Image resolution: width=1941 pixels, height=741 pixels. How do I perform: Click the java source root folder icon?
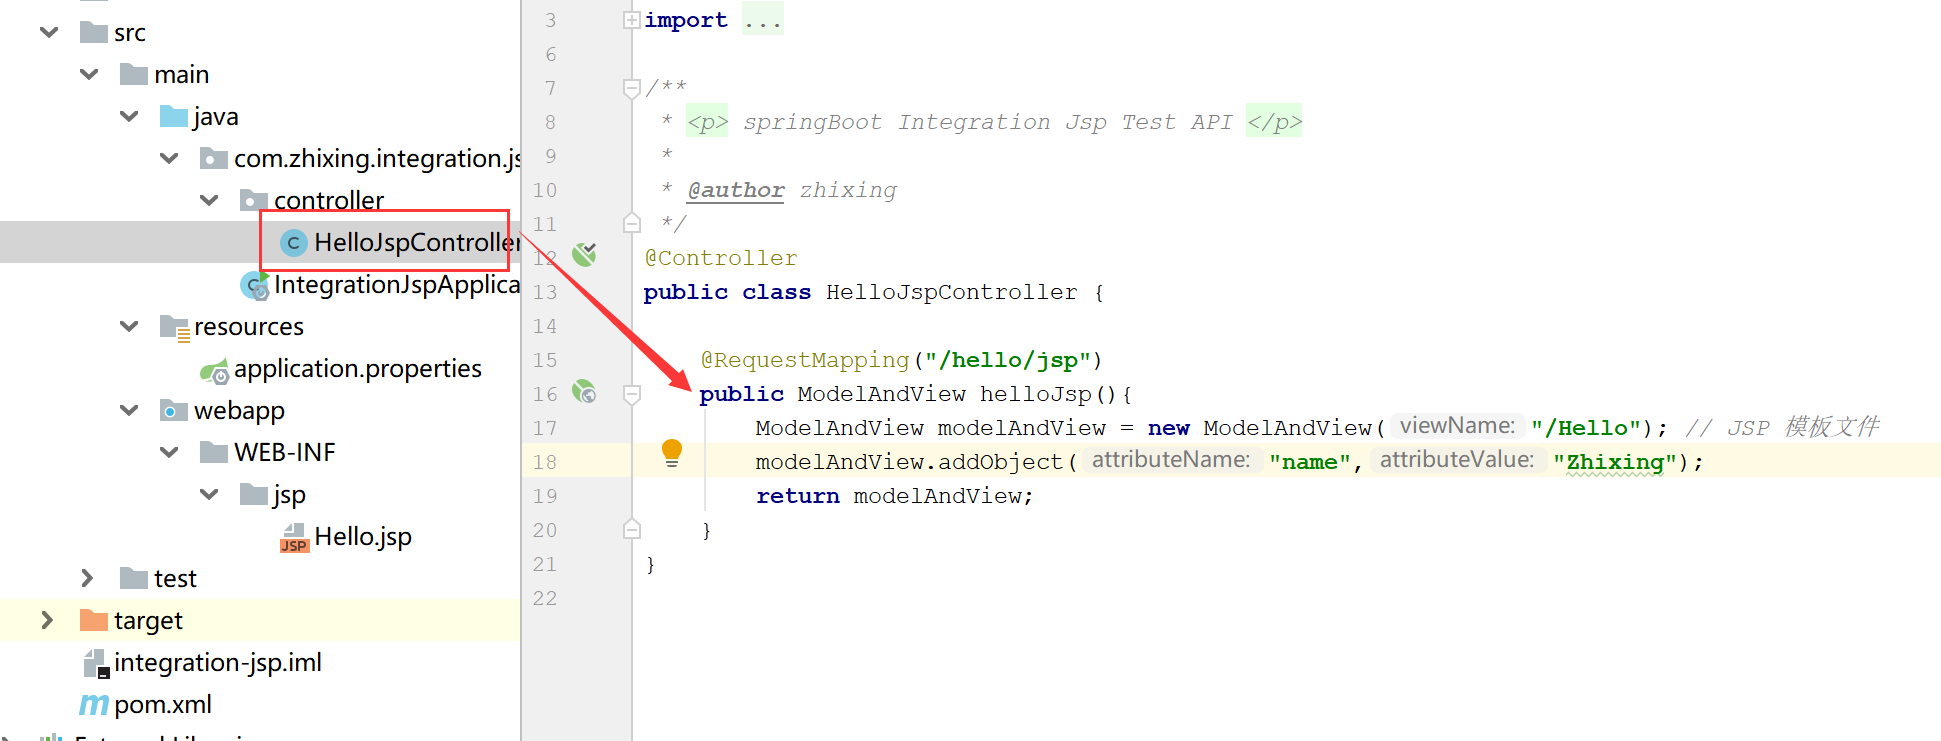(x=174, y=116)
